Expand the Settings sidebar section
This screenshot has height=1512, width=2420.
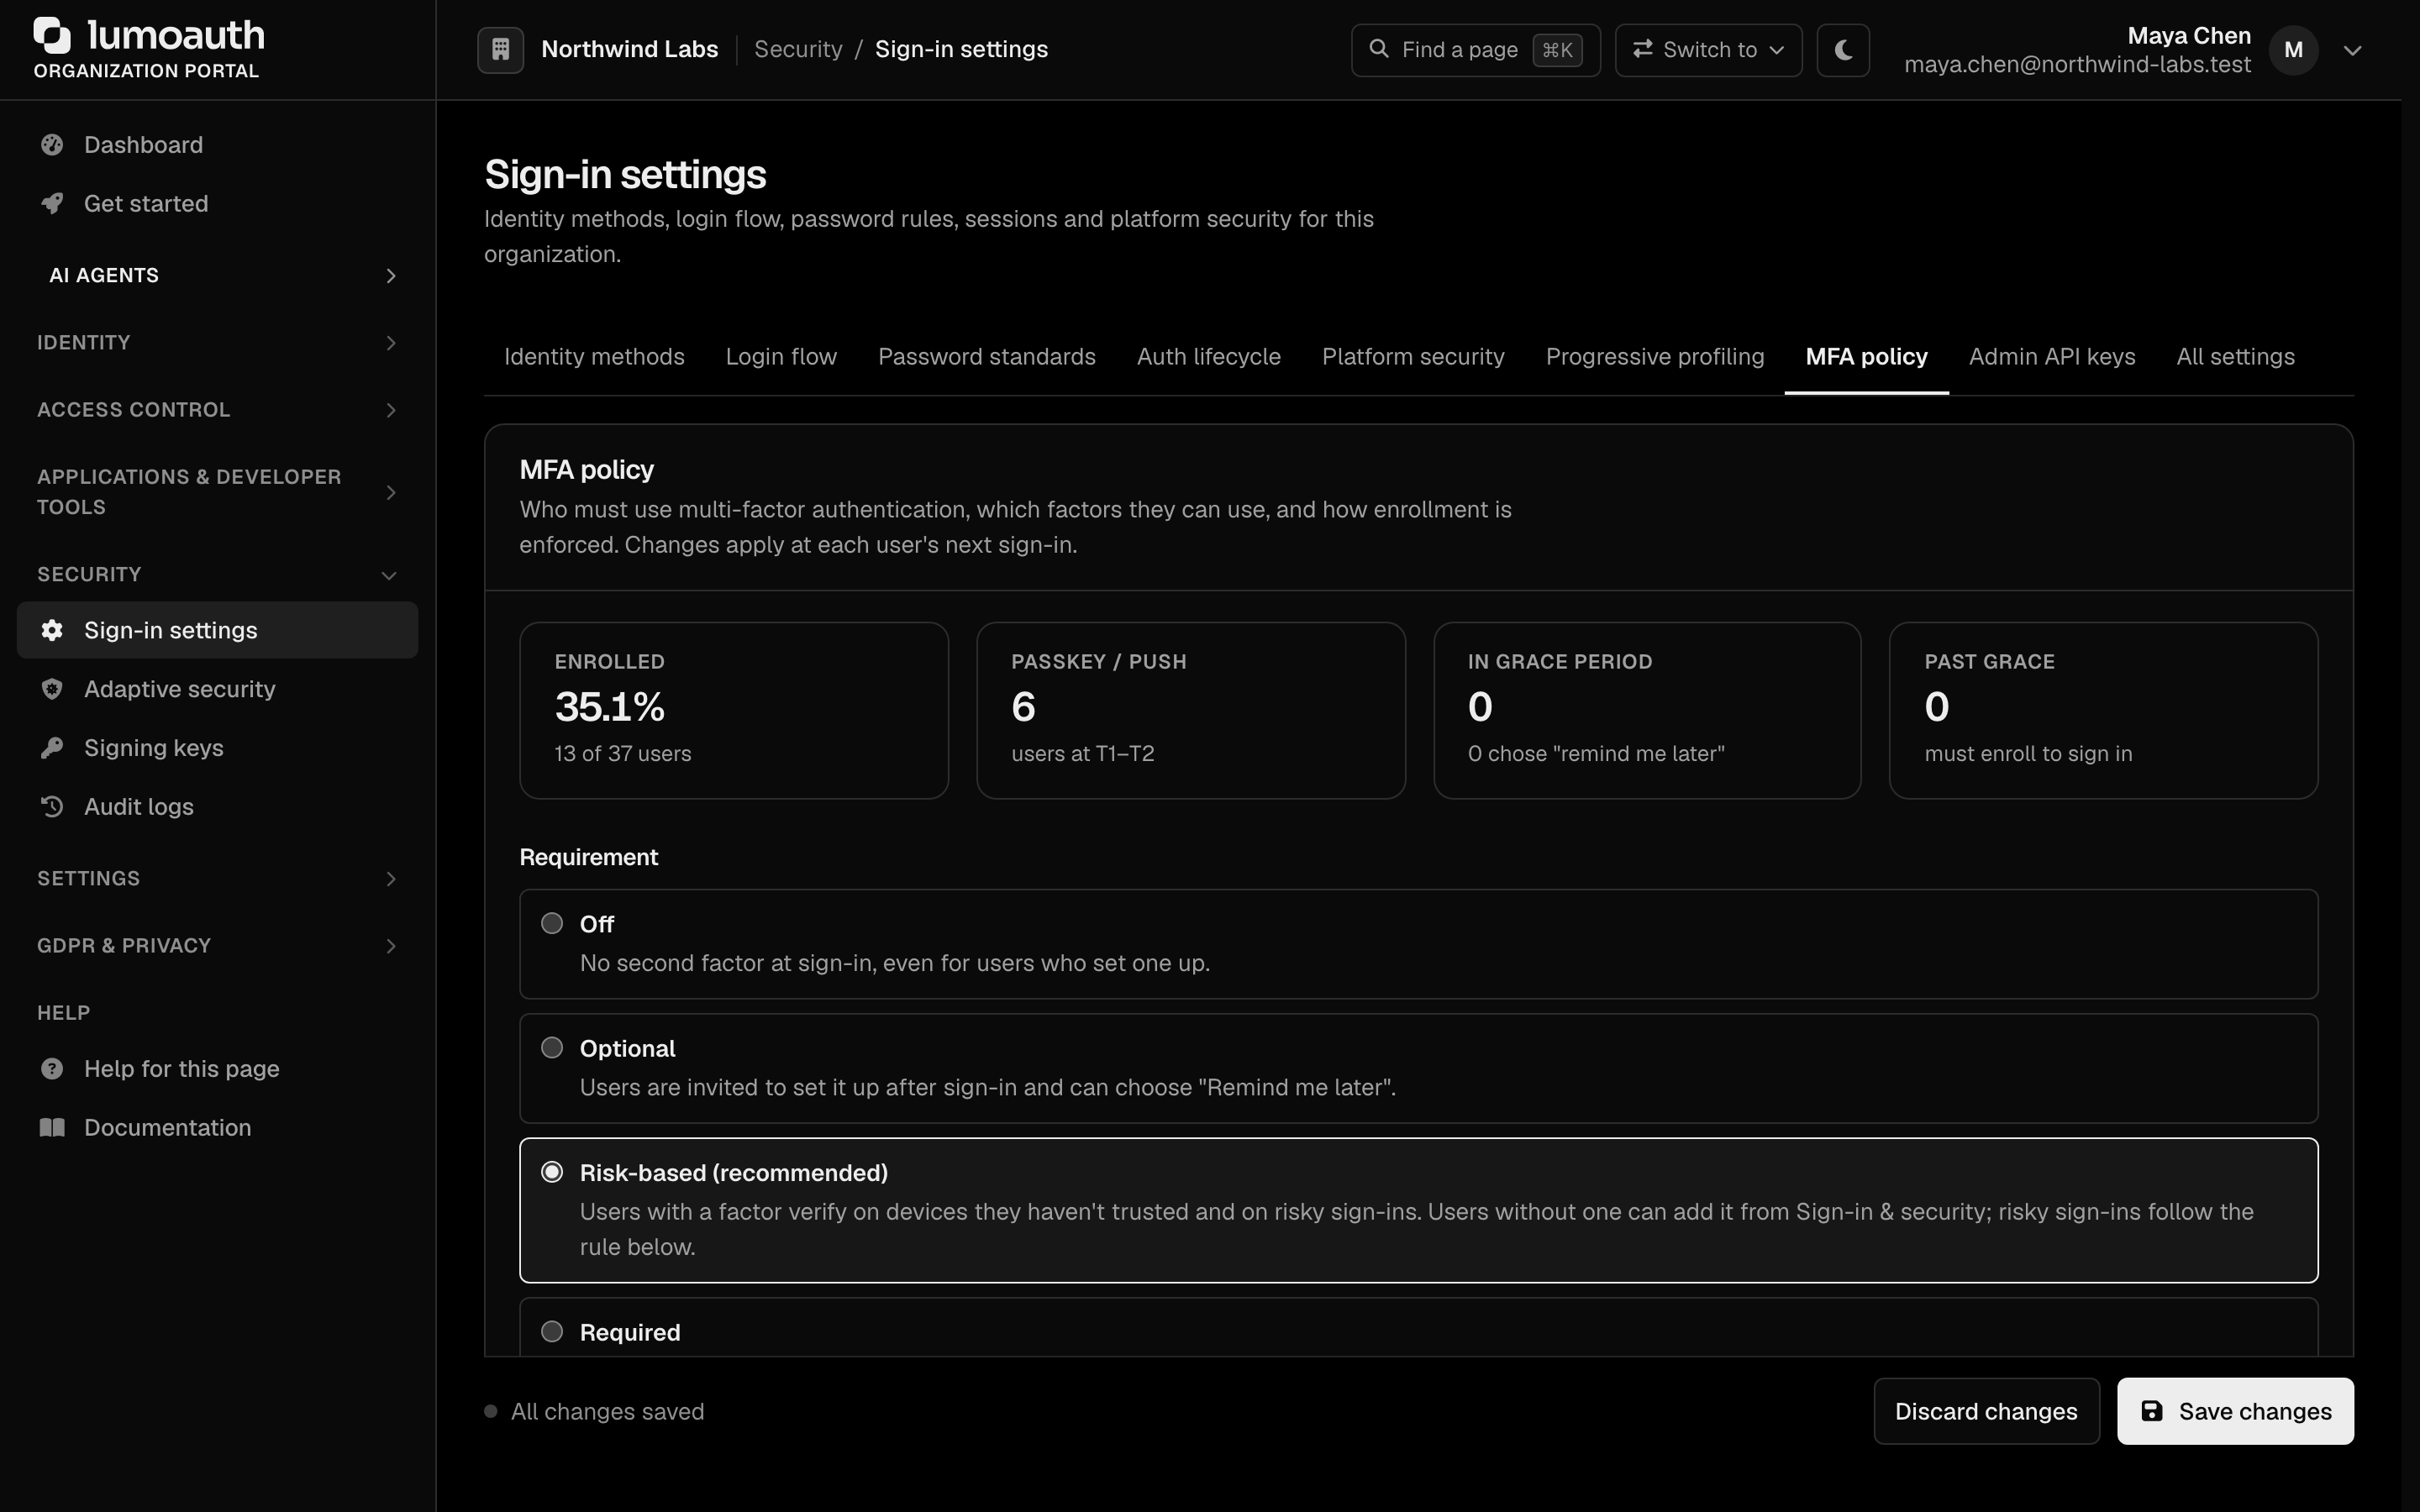[218, 879]
